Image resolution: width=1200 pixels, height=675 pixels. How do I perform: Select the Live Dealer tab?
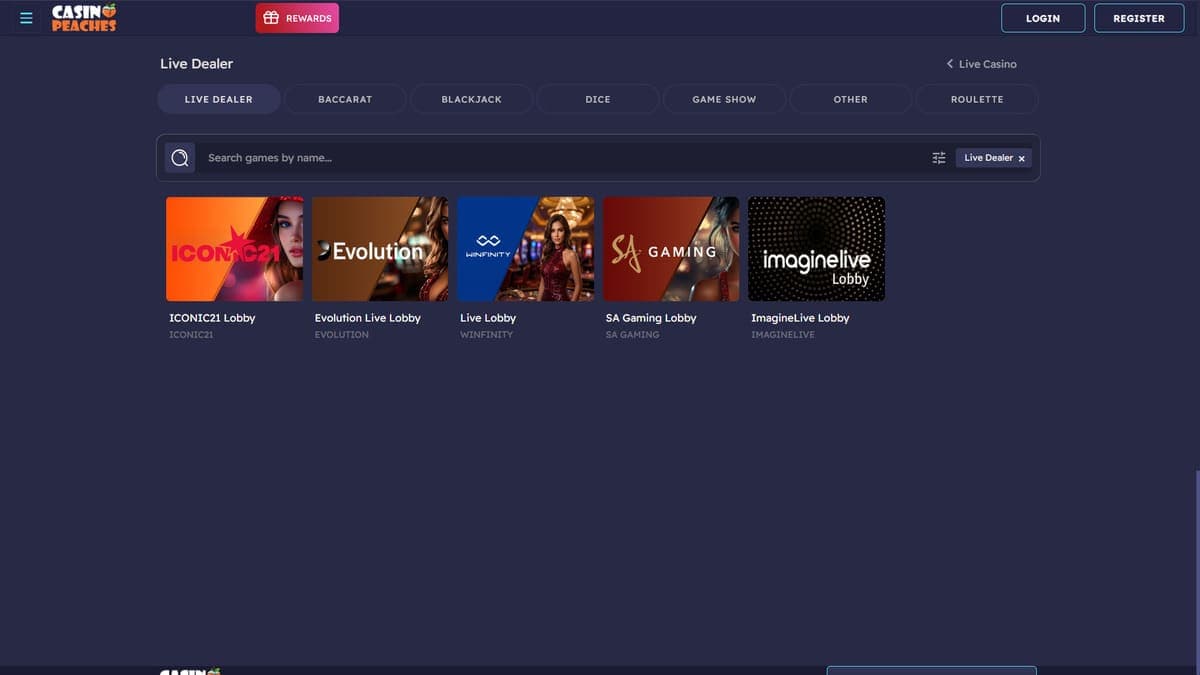218,99
